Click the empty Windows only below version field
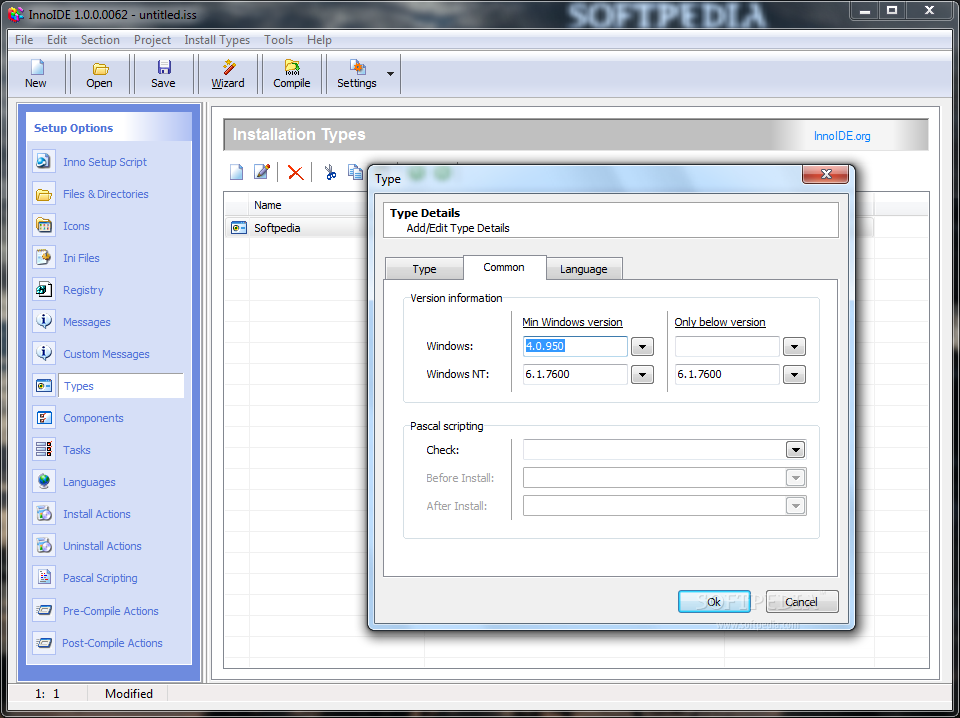 (x=727, y=346)
